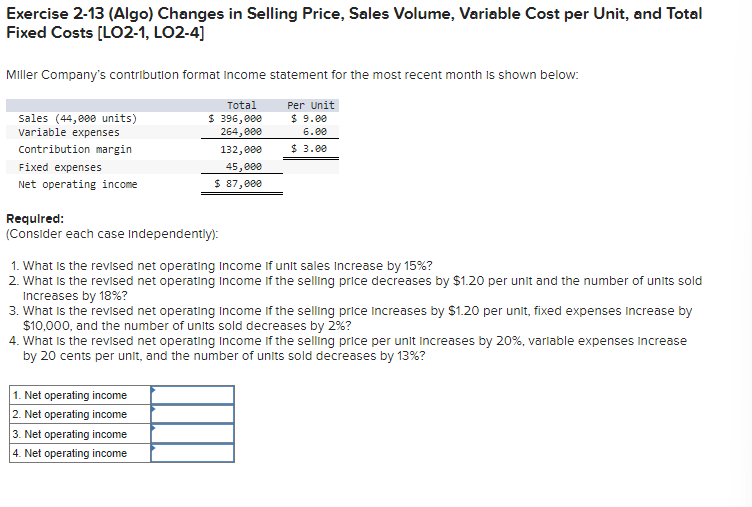Click the 'Required:' bold heading
The height and width of the screenshot is (507, 752).
[35, 219]
